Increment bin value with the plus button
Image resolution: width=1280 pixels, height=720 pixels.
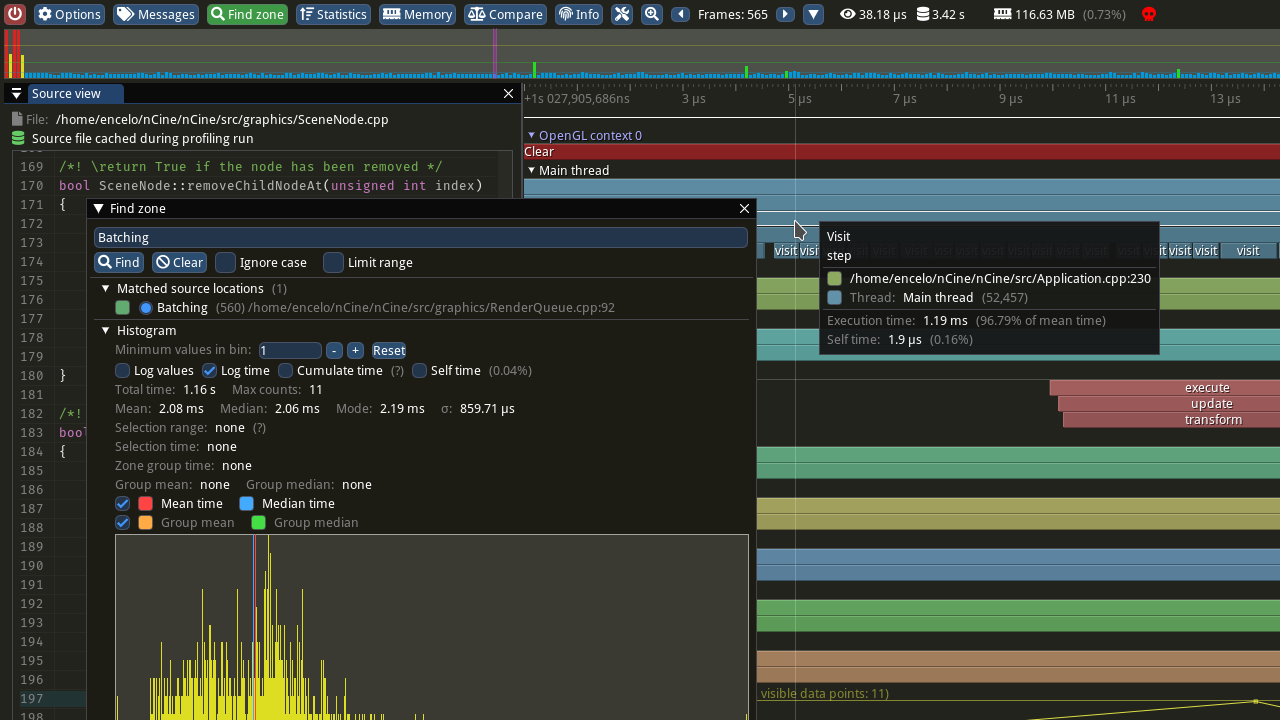(355, 350)
